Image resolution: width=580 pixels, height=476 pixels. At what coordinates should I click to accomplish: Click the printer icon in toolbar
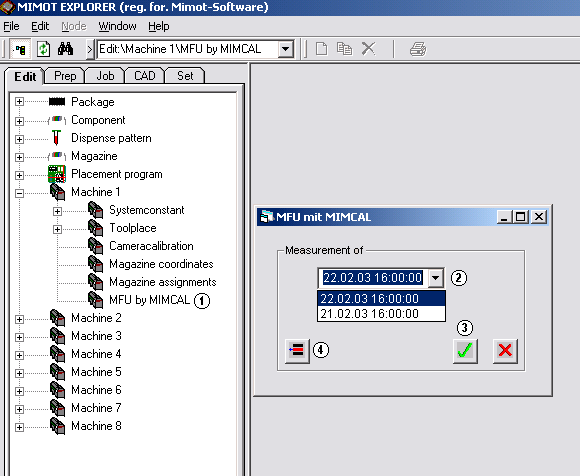point(418,49)
